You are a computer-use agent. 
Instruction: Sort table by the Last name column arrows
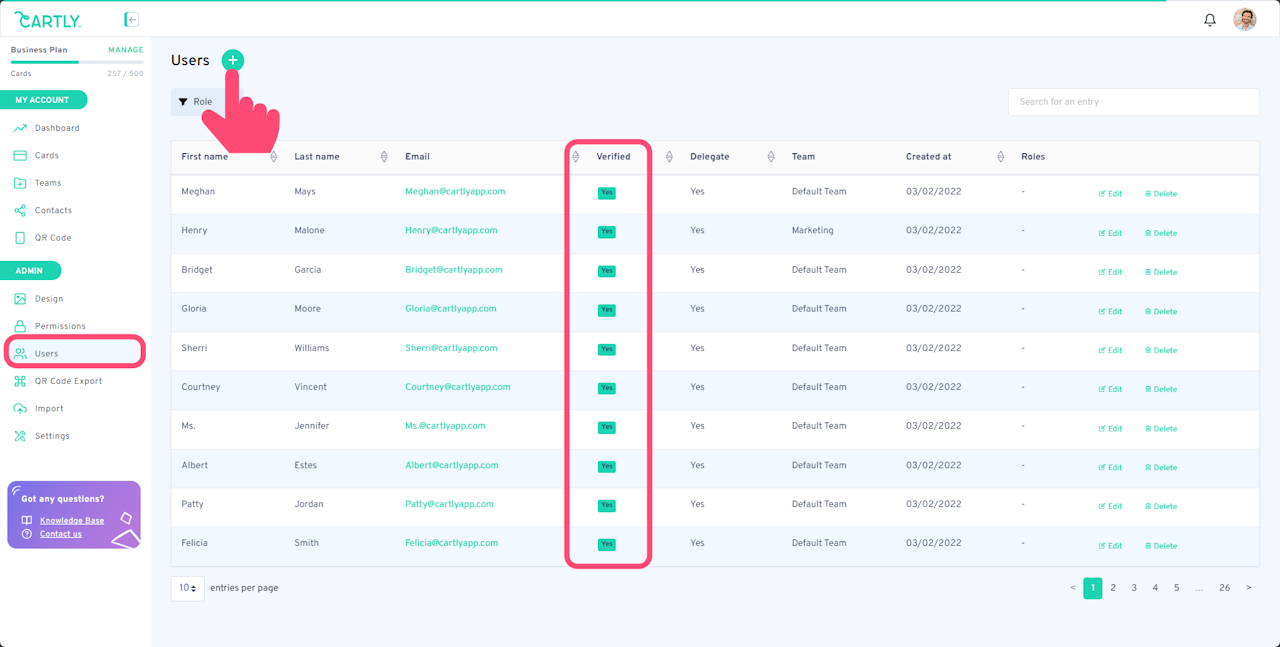(384, 157)
